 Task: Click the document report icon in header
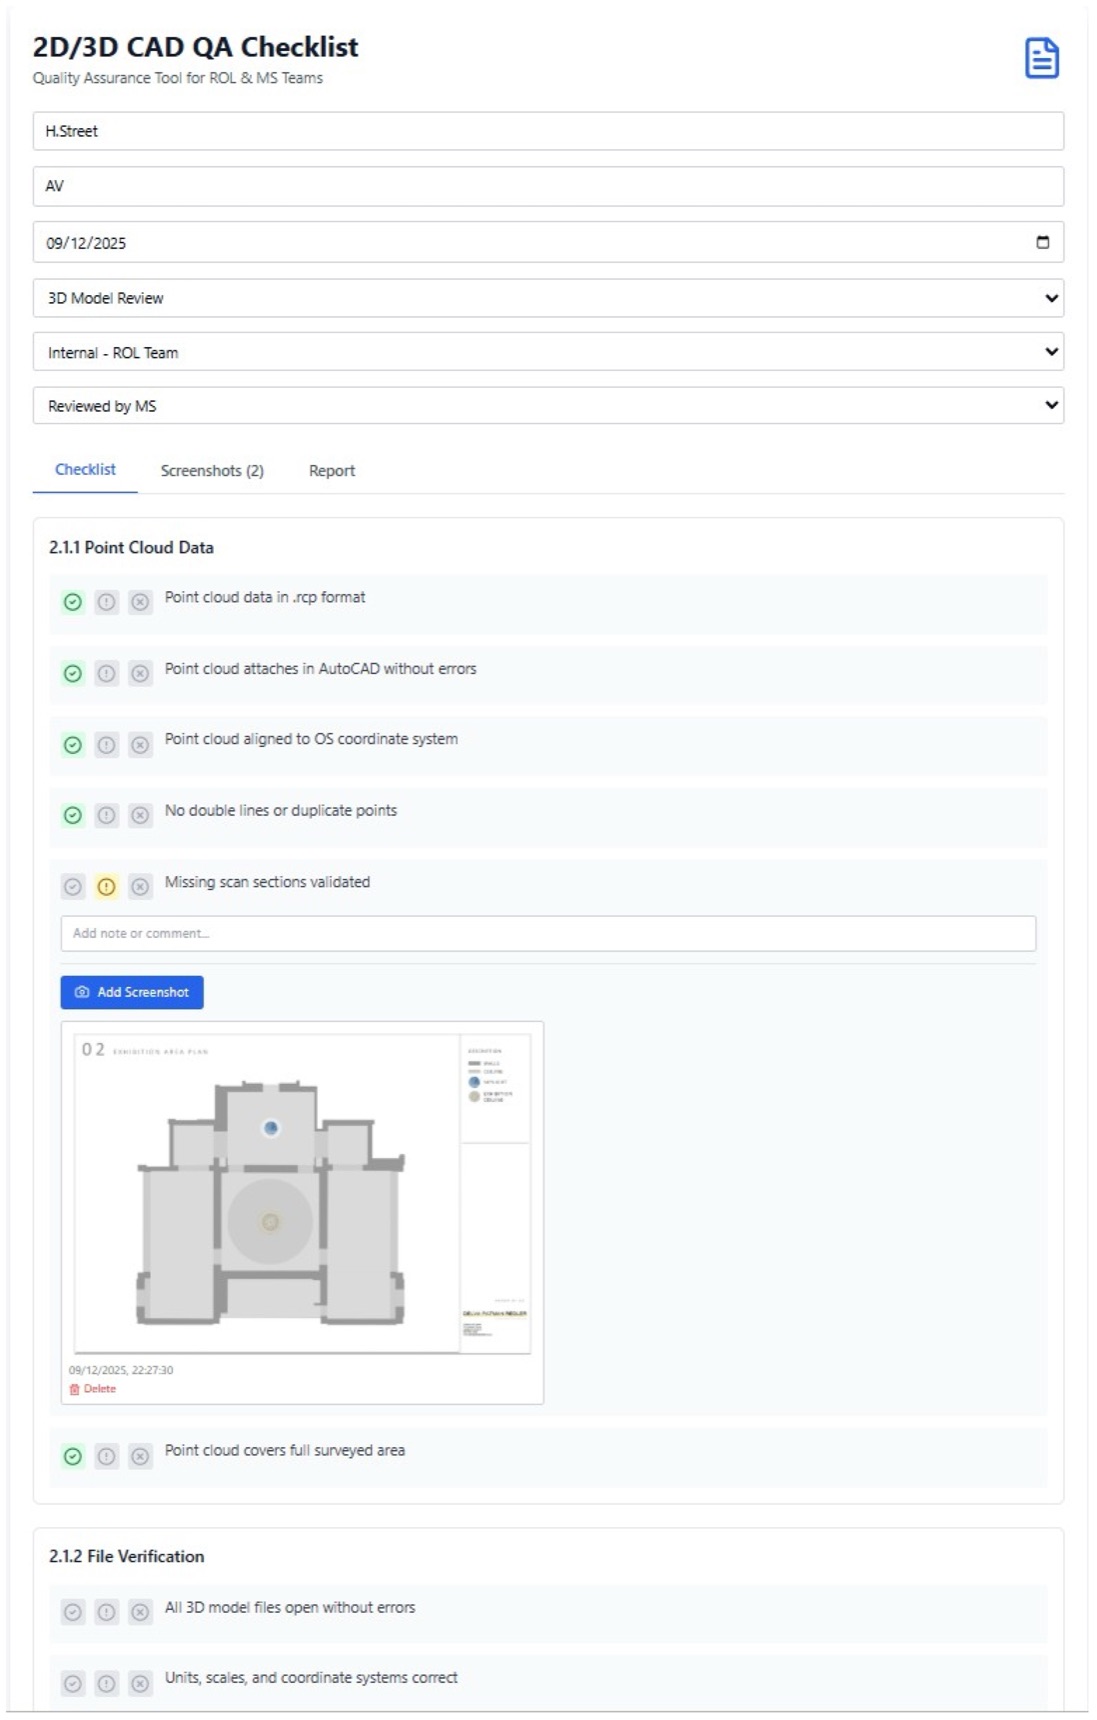[1041, 58]
